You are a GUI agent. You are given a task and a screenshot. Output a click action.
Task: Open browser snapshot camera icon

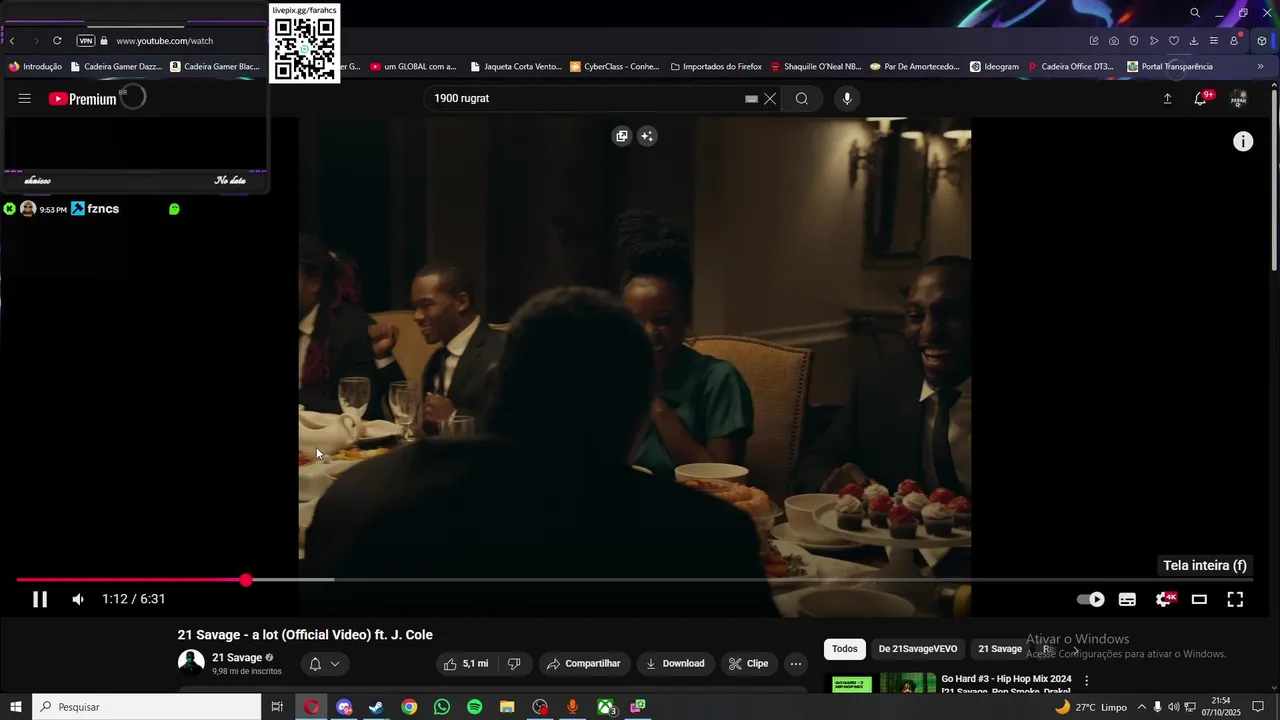tap(1114, 41)
